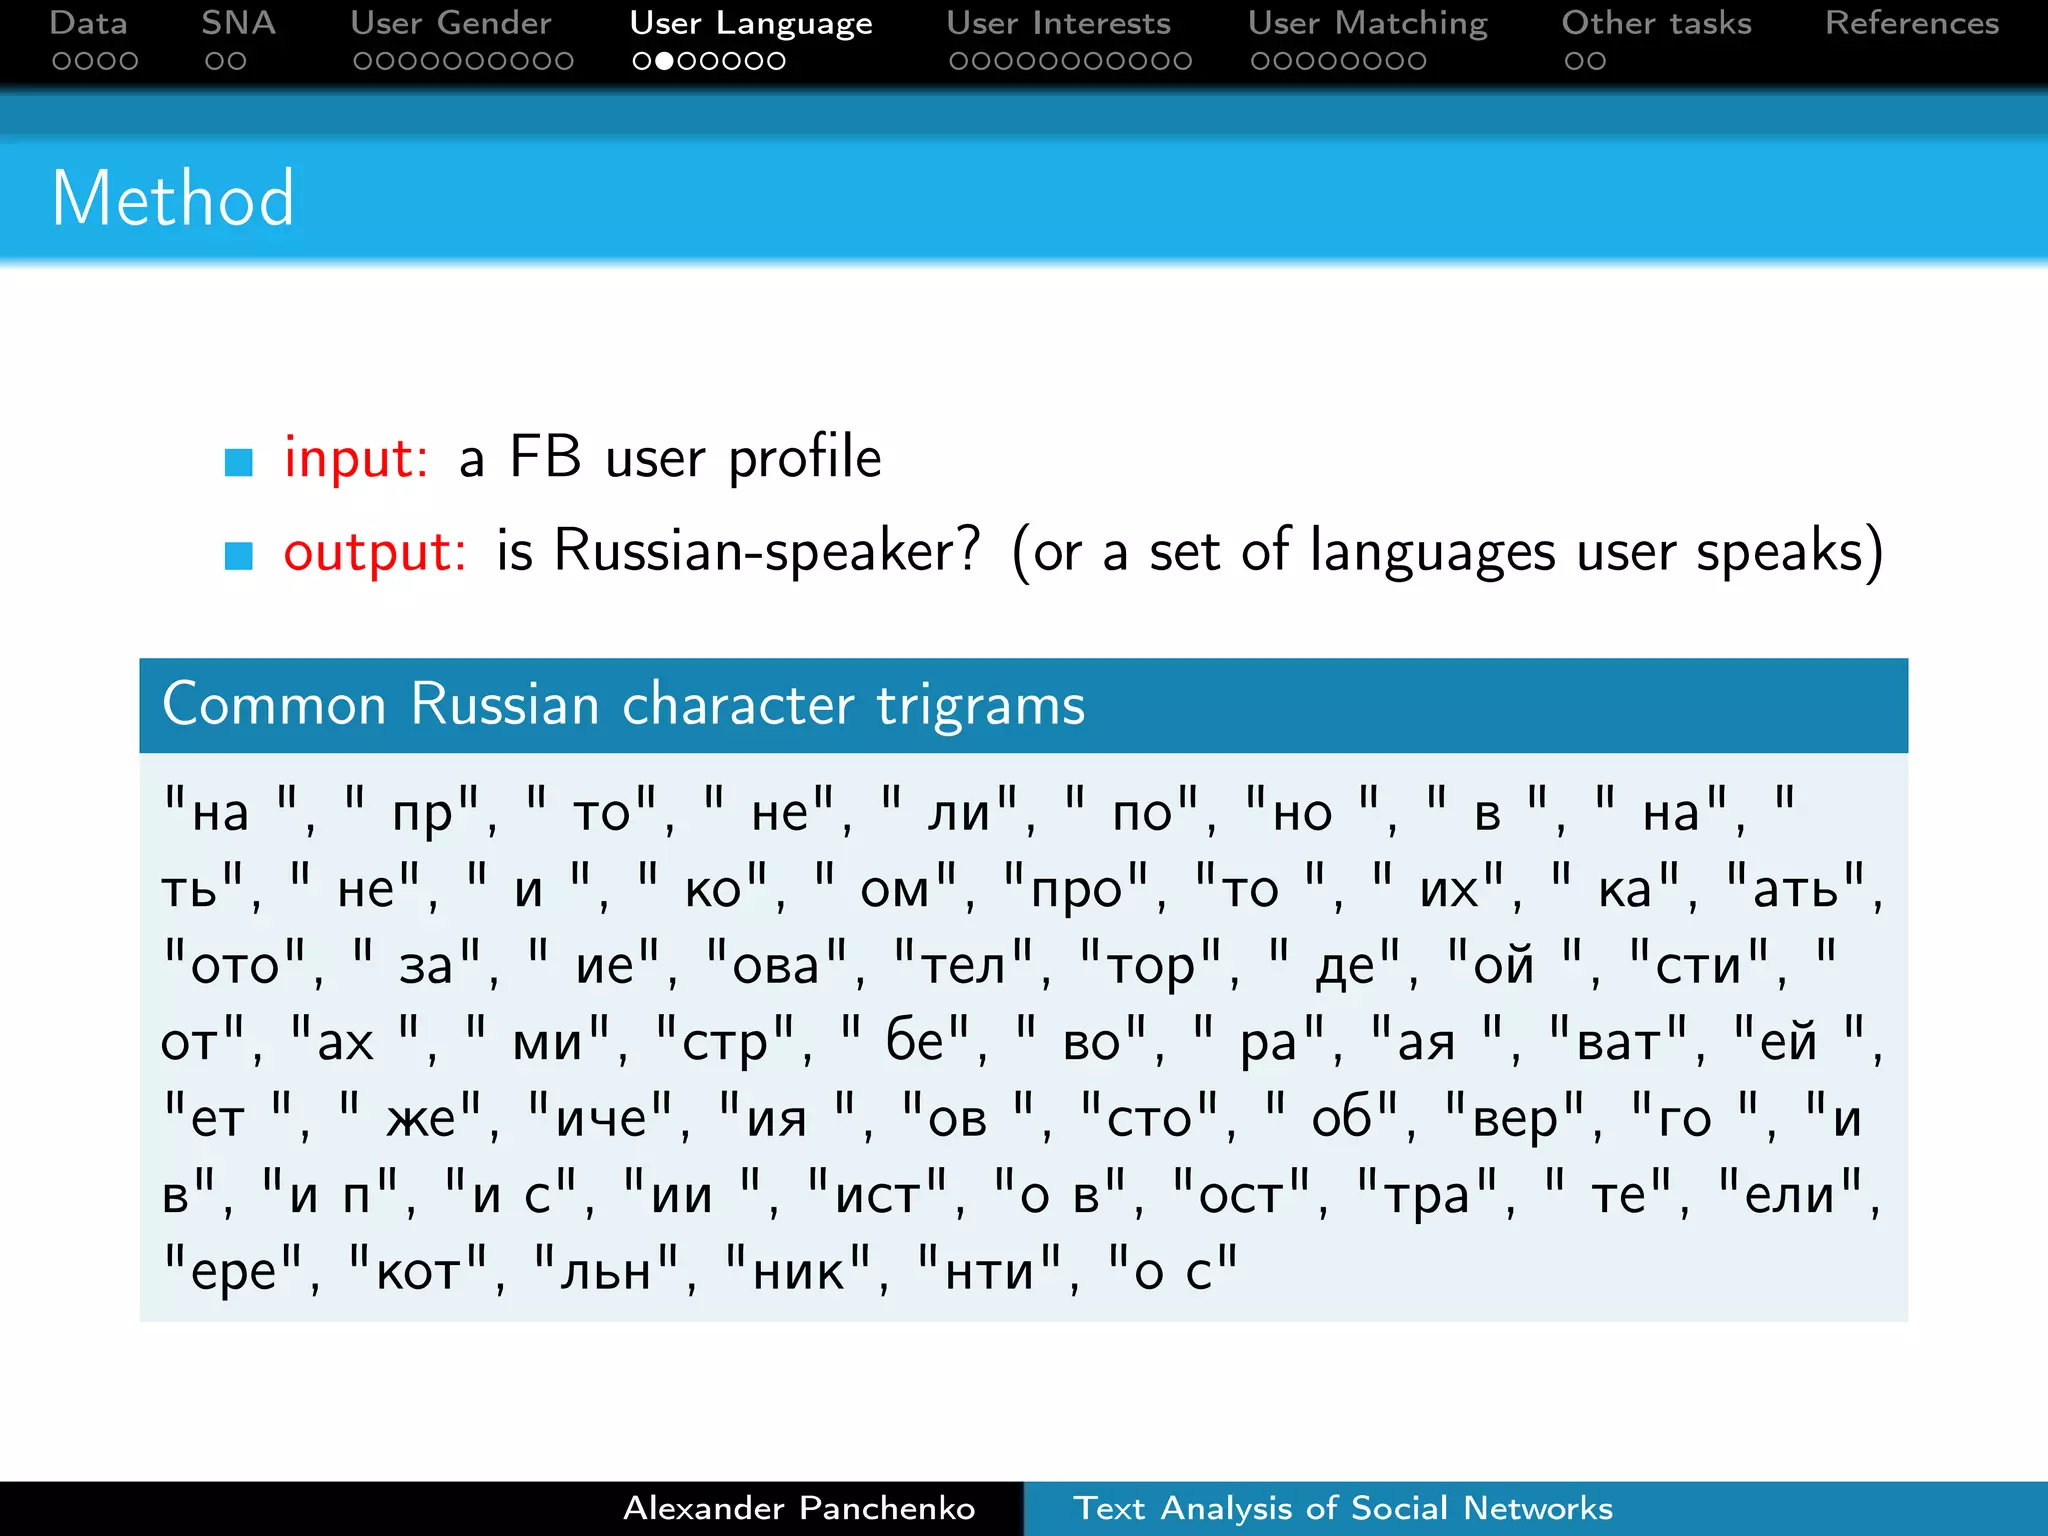
Task: Open the Data section link
Action: [88, 23]
